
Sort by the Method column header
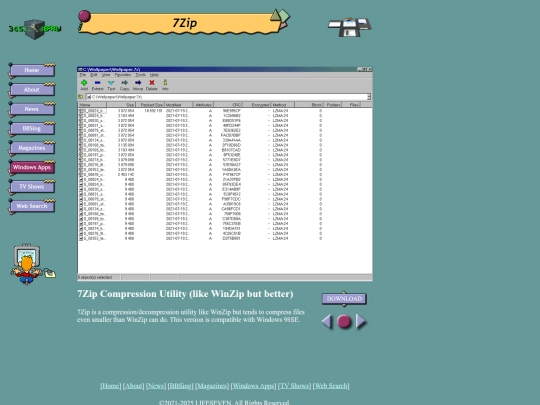click(283, 105)
